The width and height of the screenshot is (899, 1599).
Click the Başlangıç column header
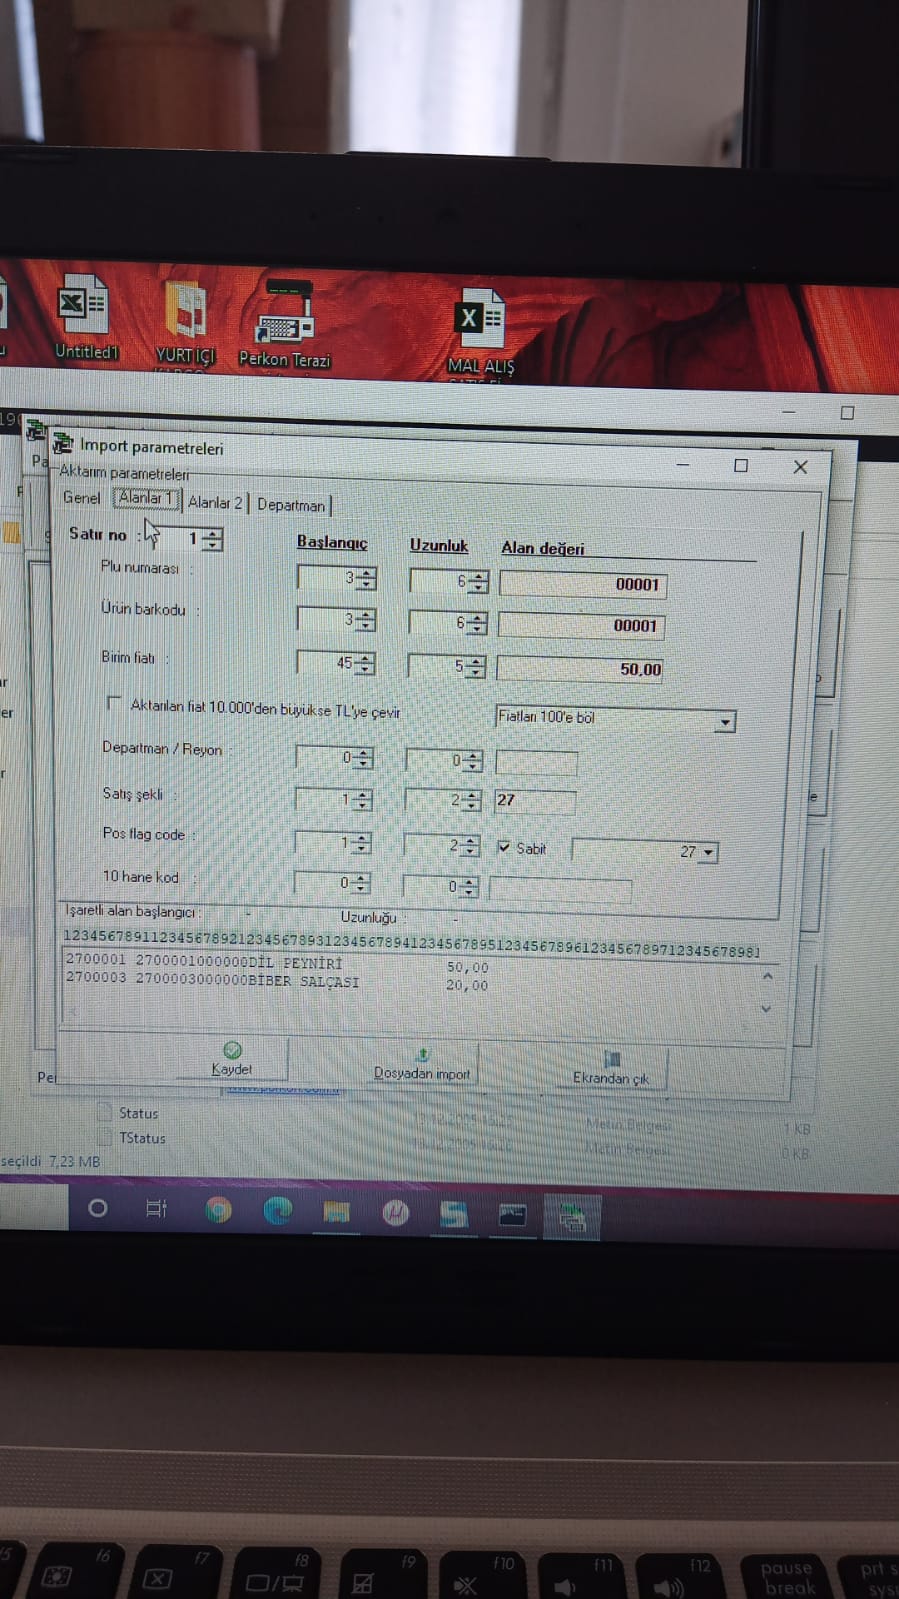332,542
